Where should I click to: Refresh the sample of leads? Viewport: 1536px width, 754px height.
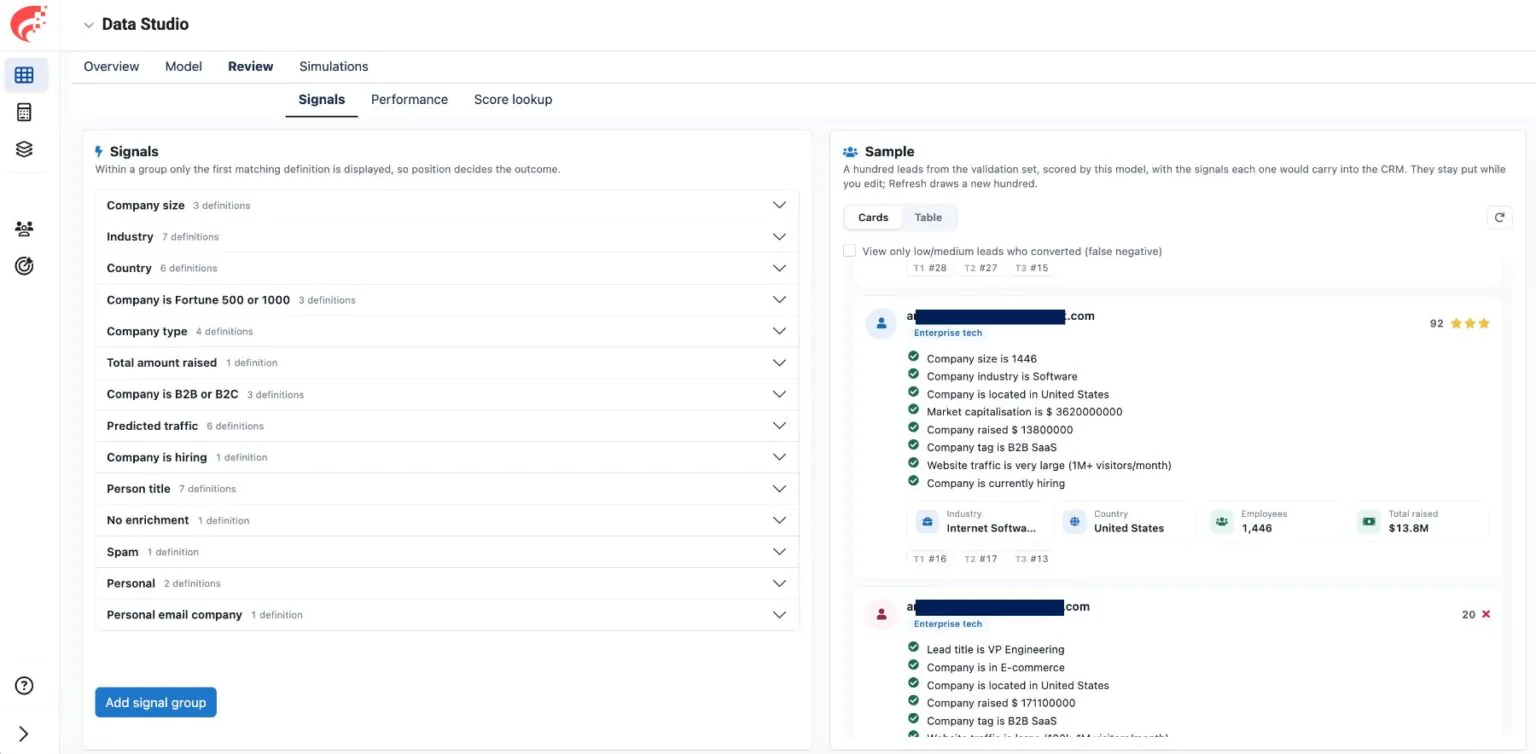[1499, 217]
